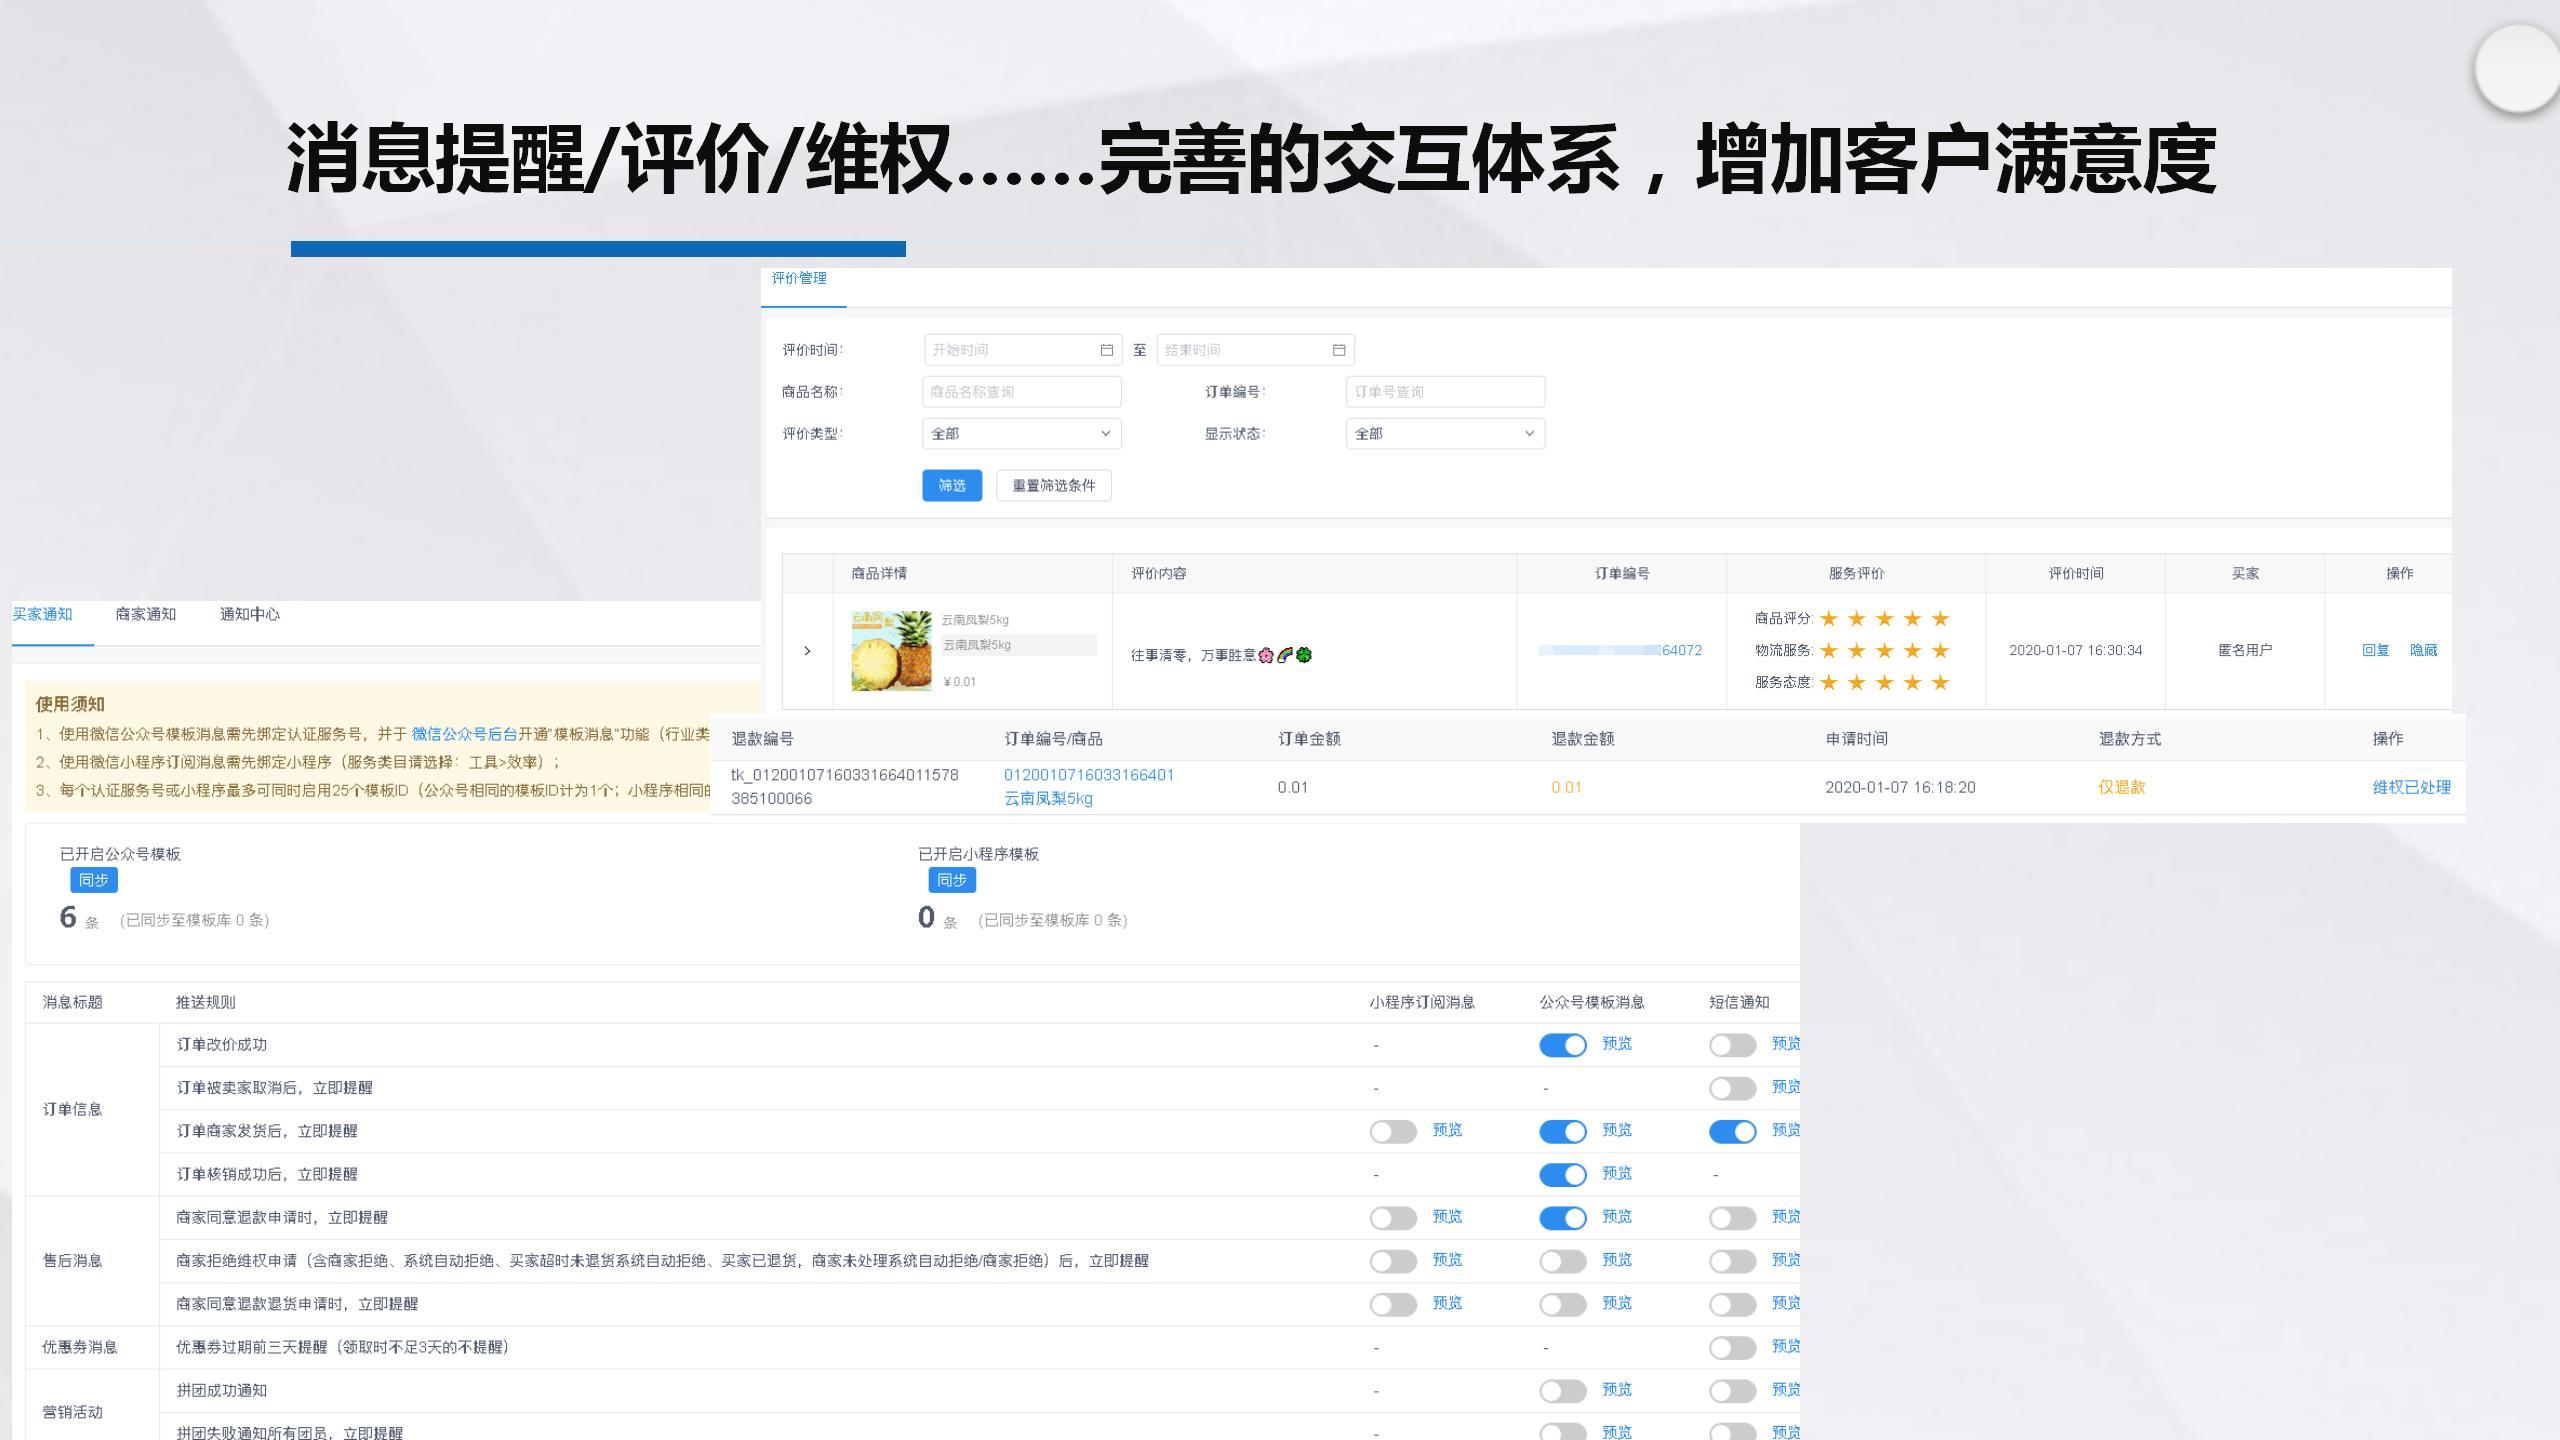Enable 公众号模板消息 for 拼团成功通知
Screen dimensions: 2560x1440
[1563, 1390]
